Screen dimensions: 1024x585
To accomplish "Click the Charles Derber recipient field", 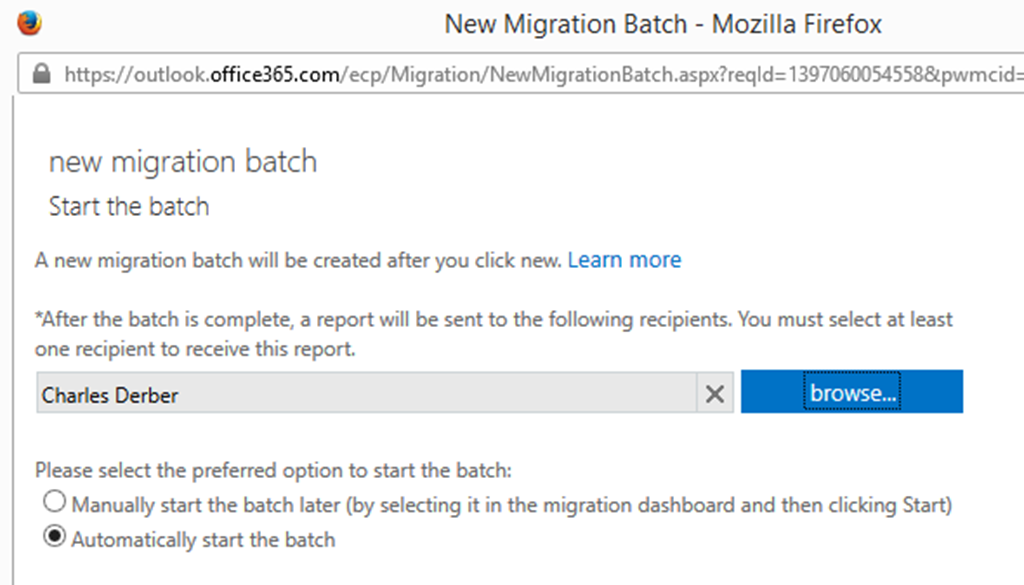I will tap(367, 393).
